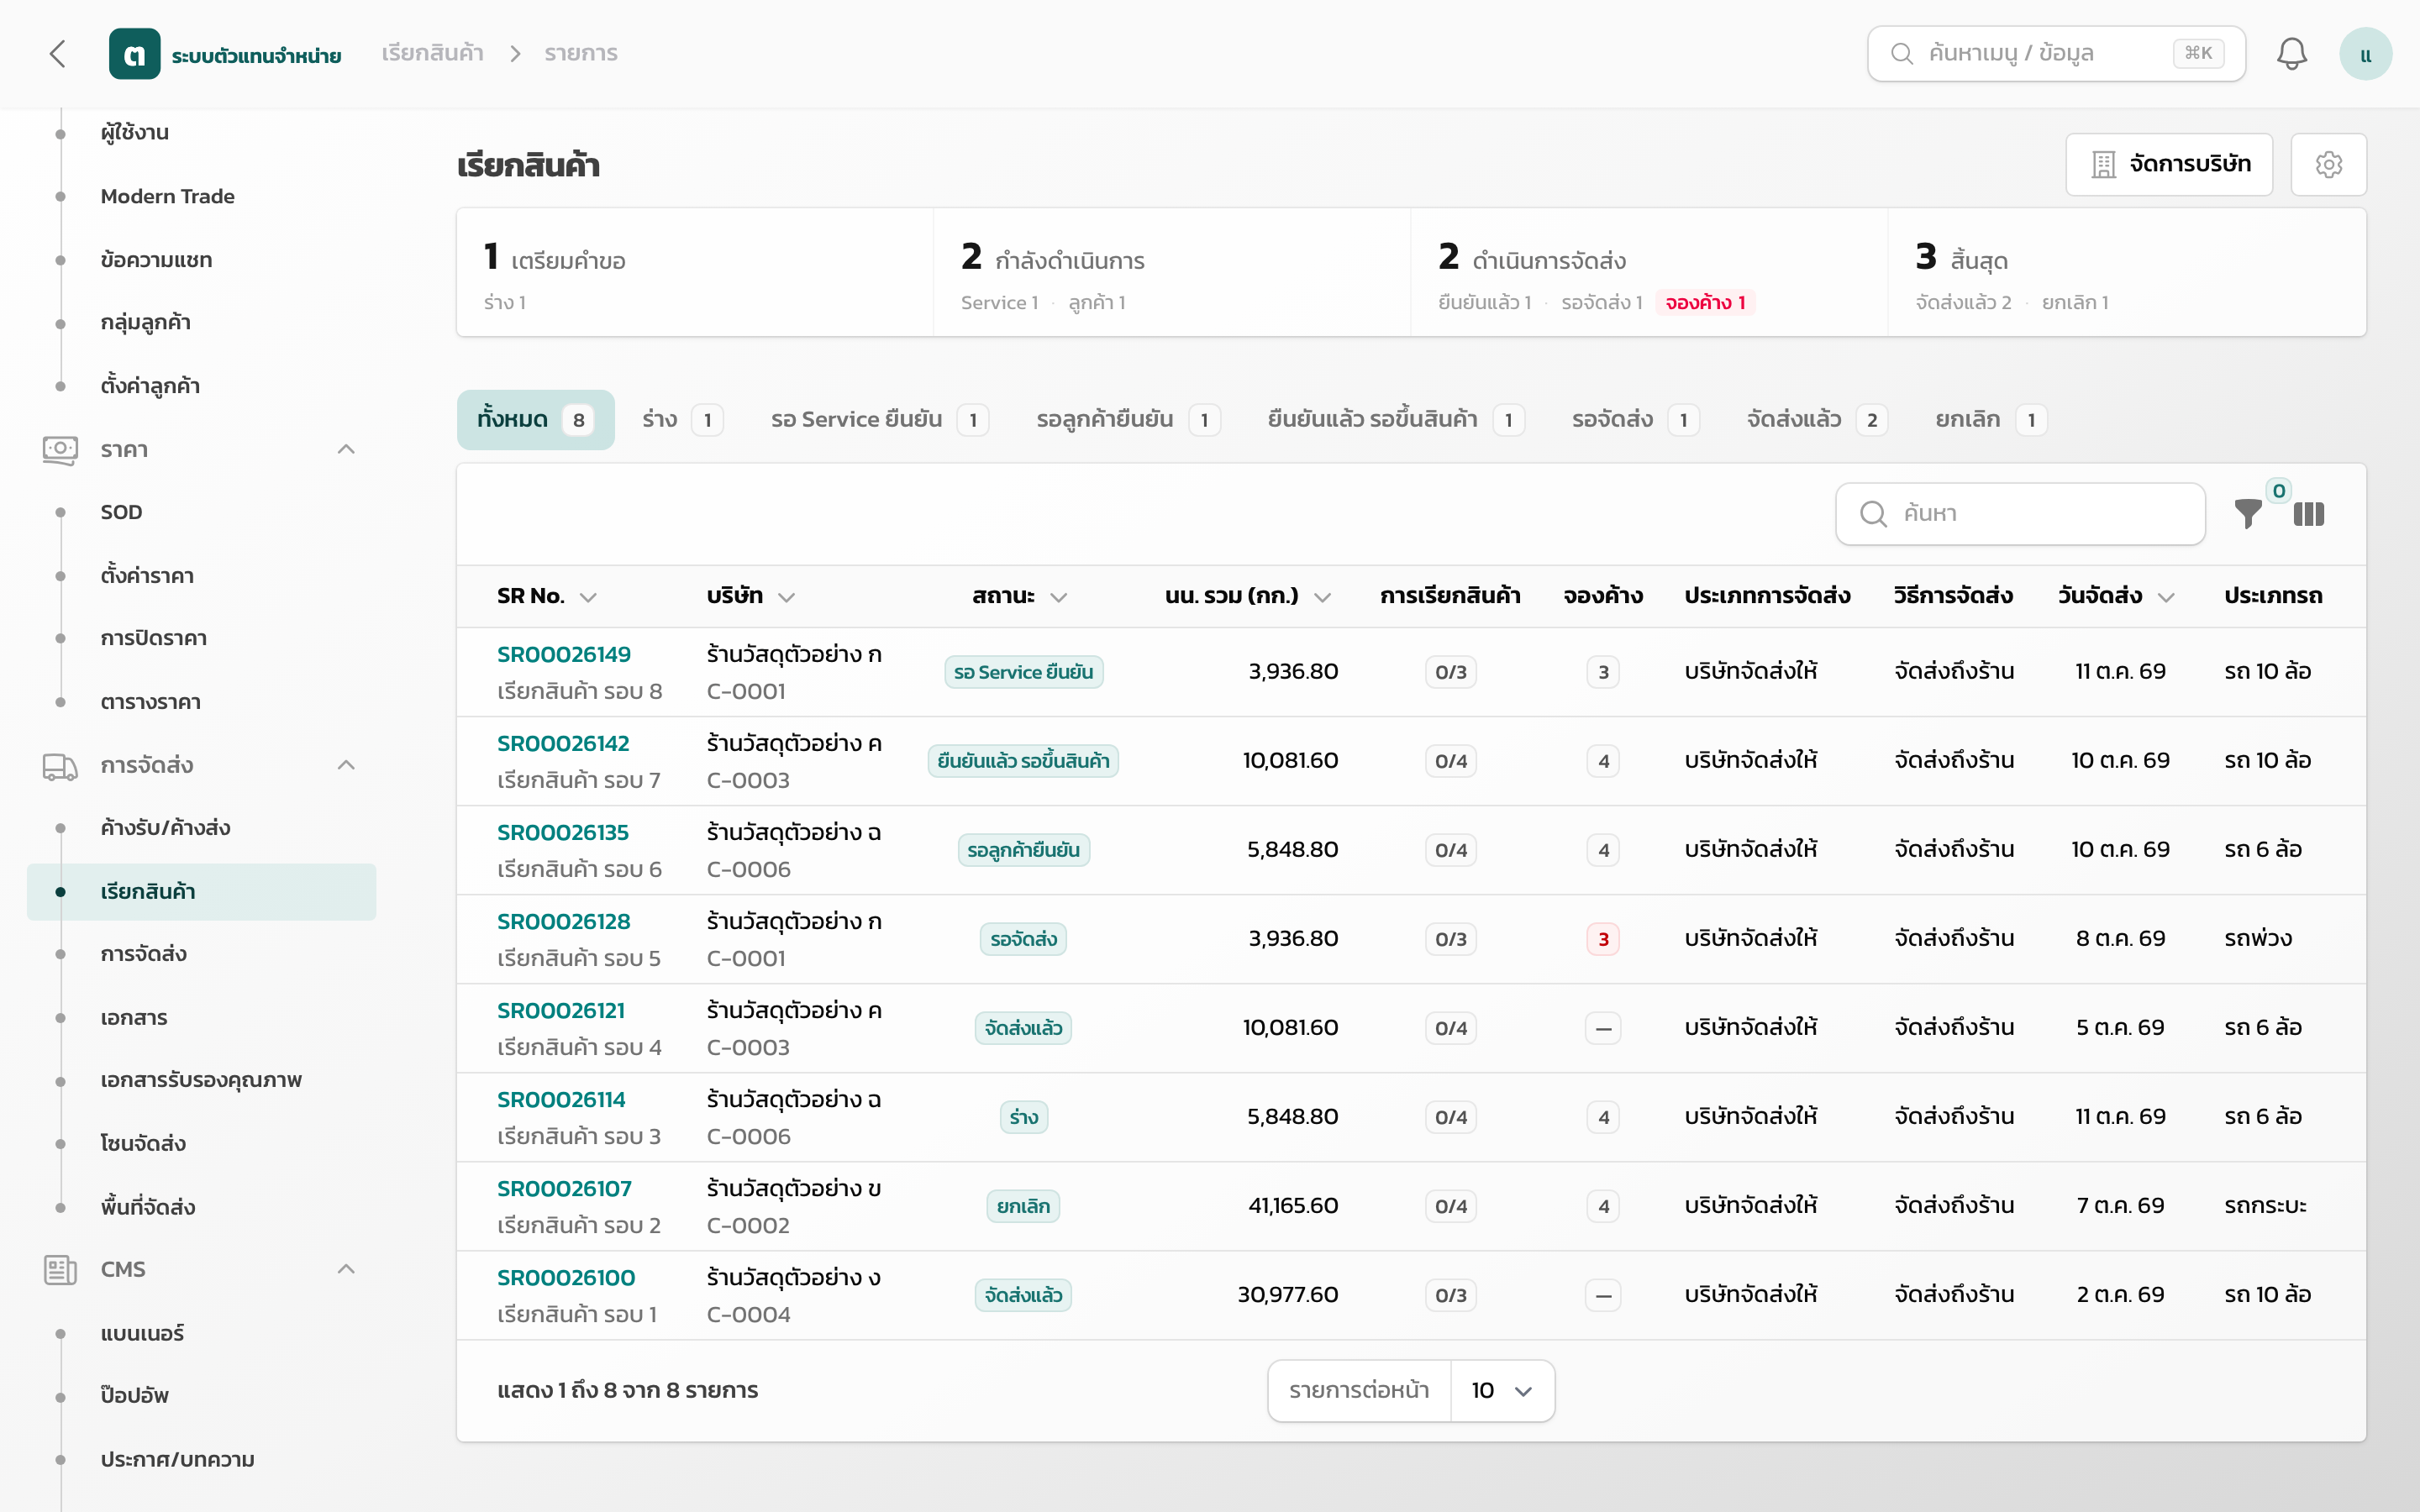Click the เตรียมคำขอ summary card
2420x1512 pixels.
tap(695, 272)
